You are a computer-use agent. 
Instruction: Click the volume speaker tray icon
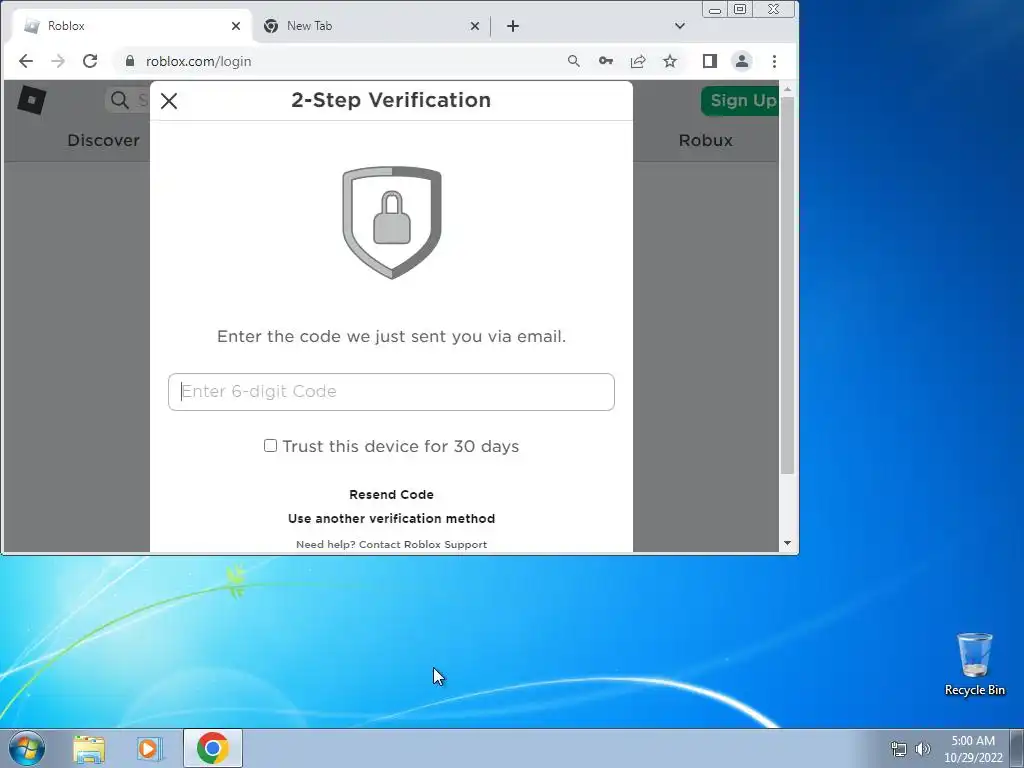tap(923, 749)
